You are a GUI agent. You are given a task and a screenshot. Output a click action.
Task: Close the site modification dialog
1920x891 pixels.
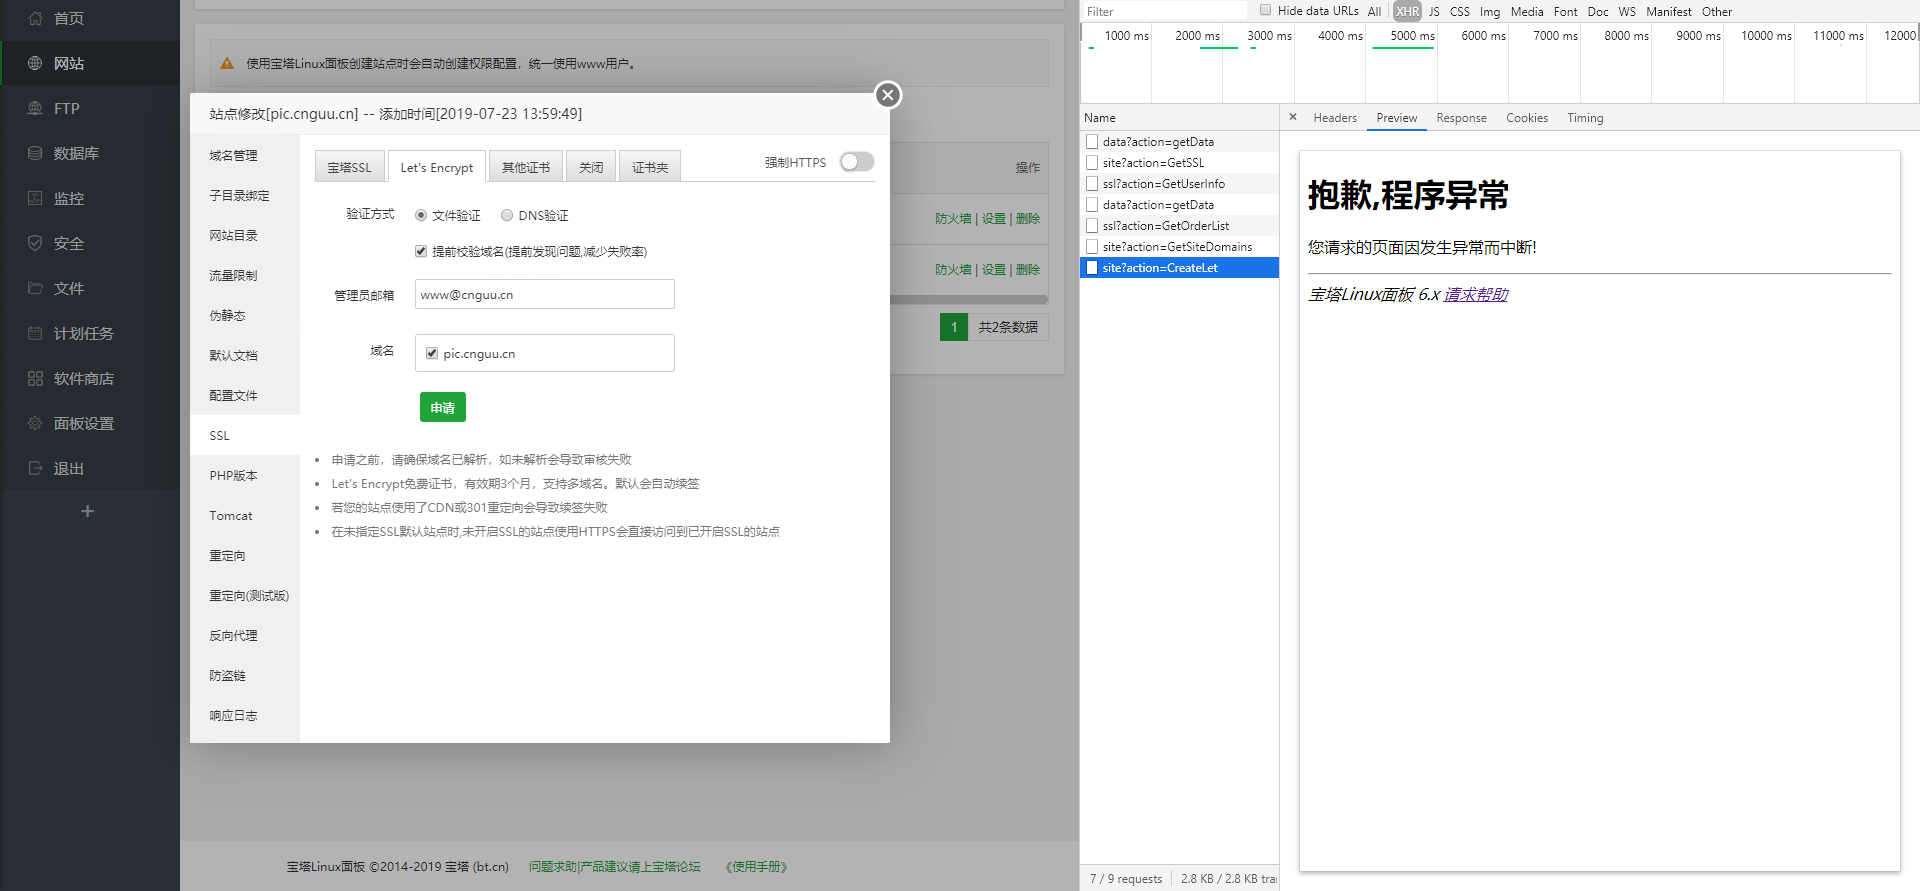point(888,95)
